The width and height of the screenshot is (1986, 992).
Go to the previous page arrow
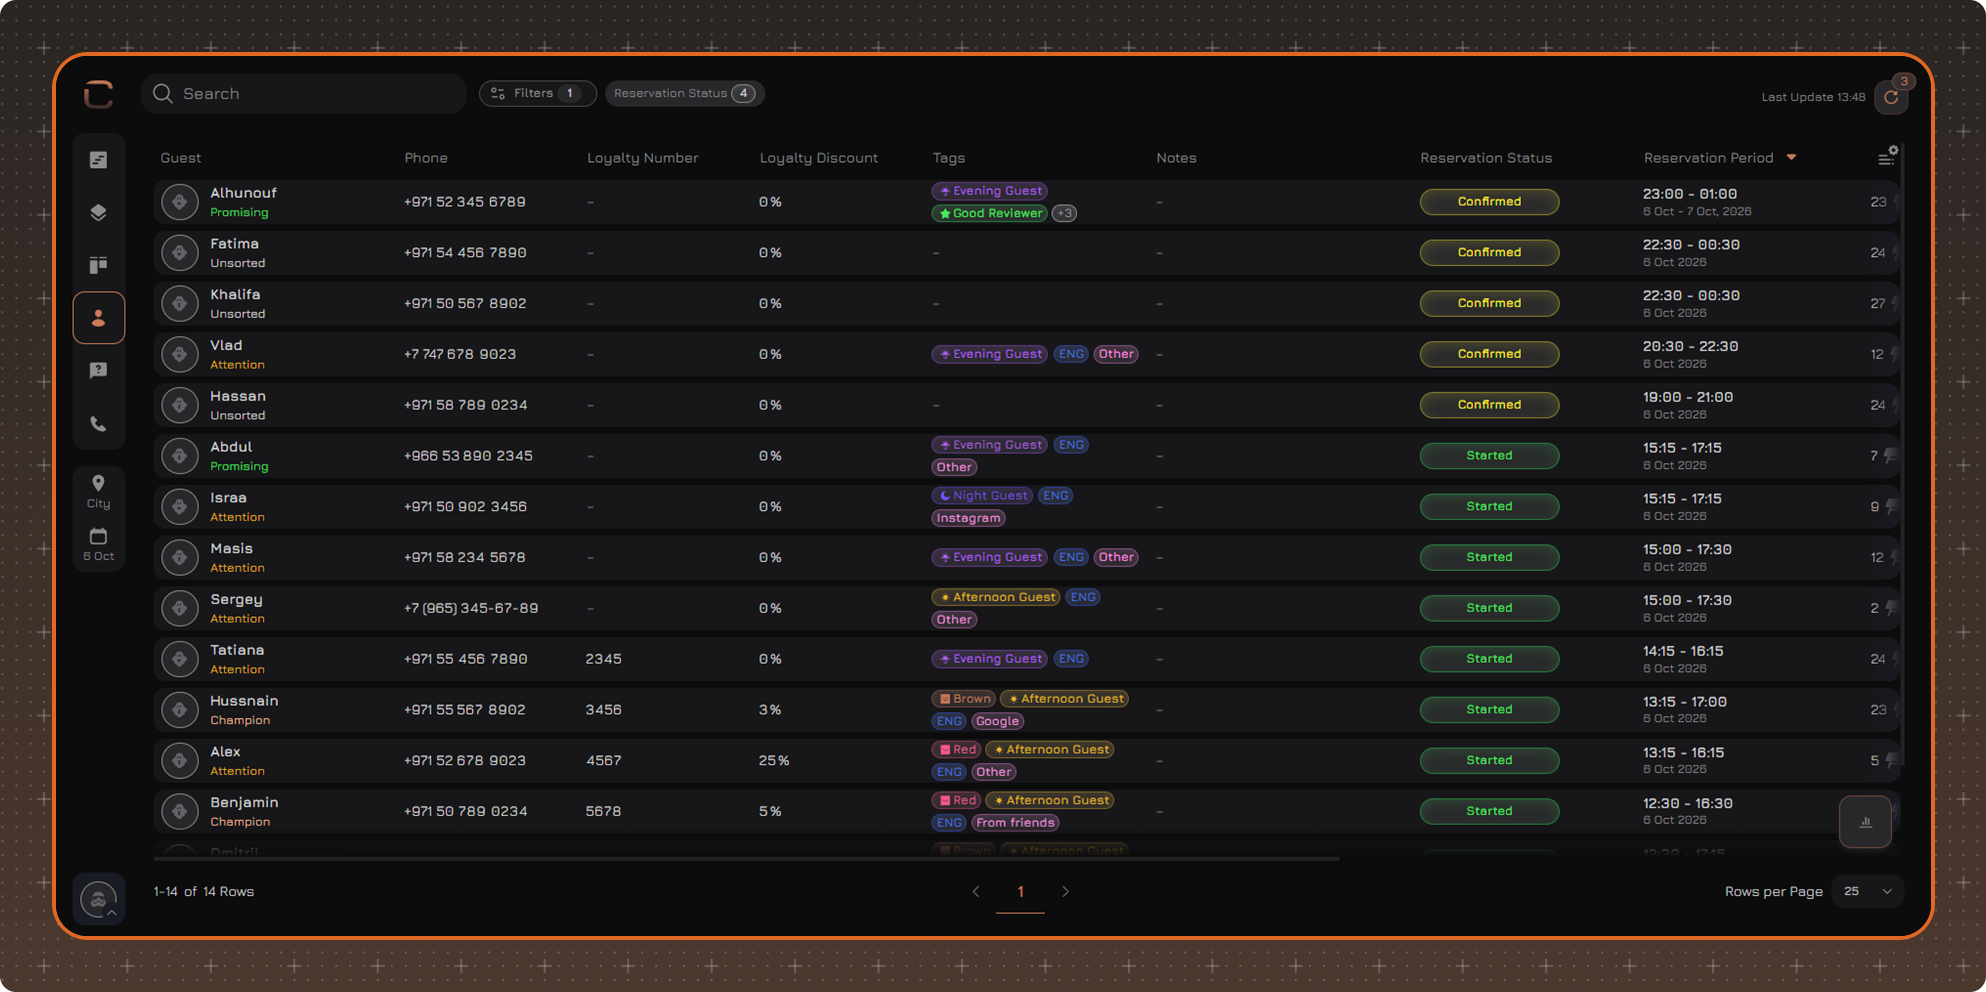coord(976,891)
